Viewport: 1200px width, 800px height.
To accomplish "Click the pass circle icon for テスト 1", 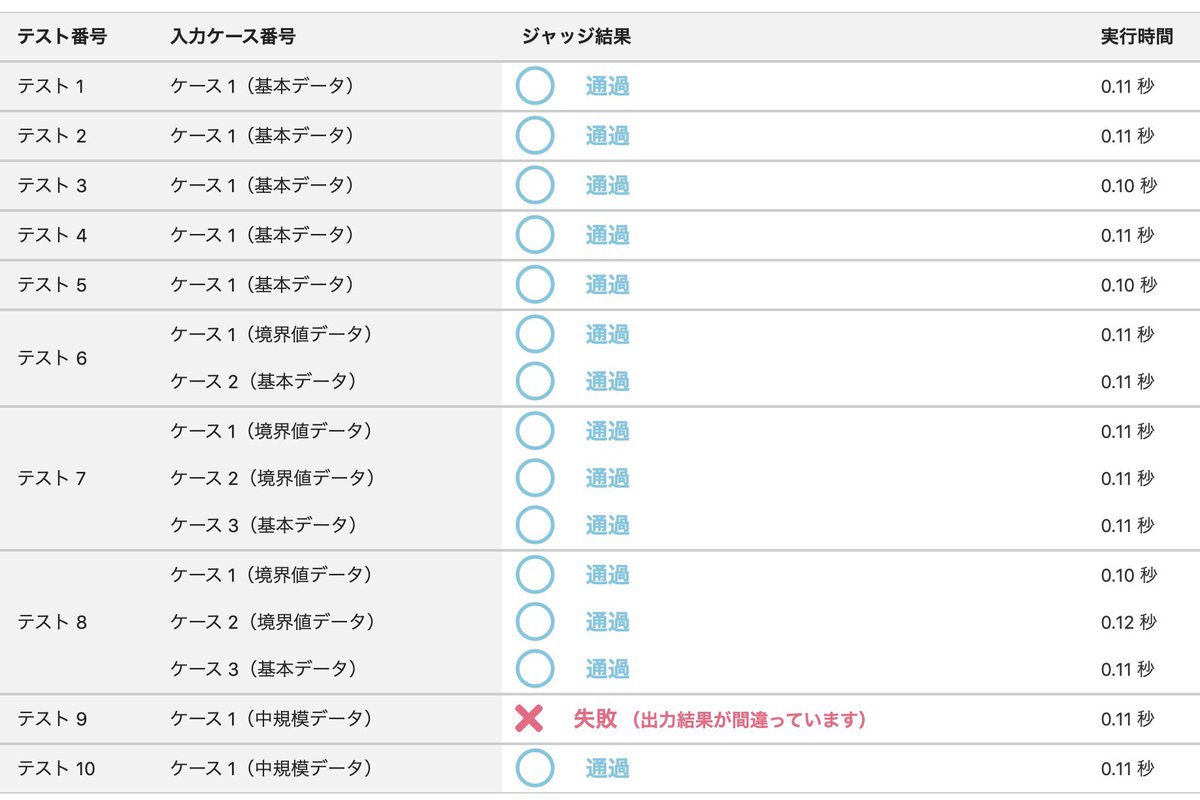I will 535,86.
